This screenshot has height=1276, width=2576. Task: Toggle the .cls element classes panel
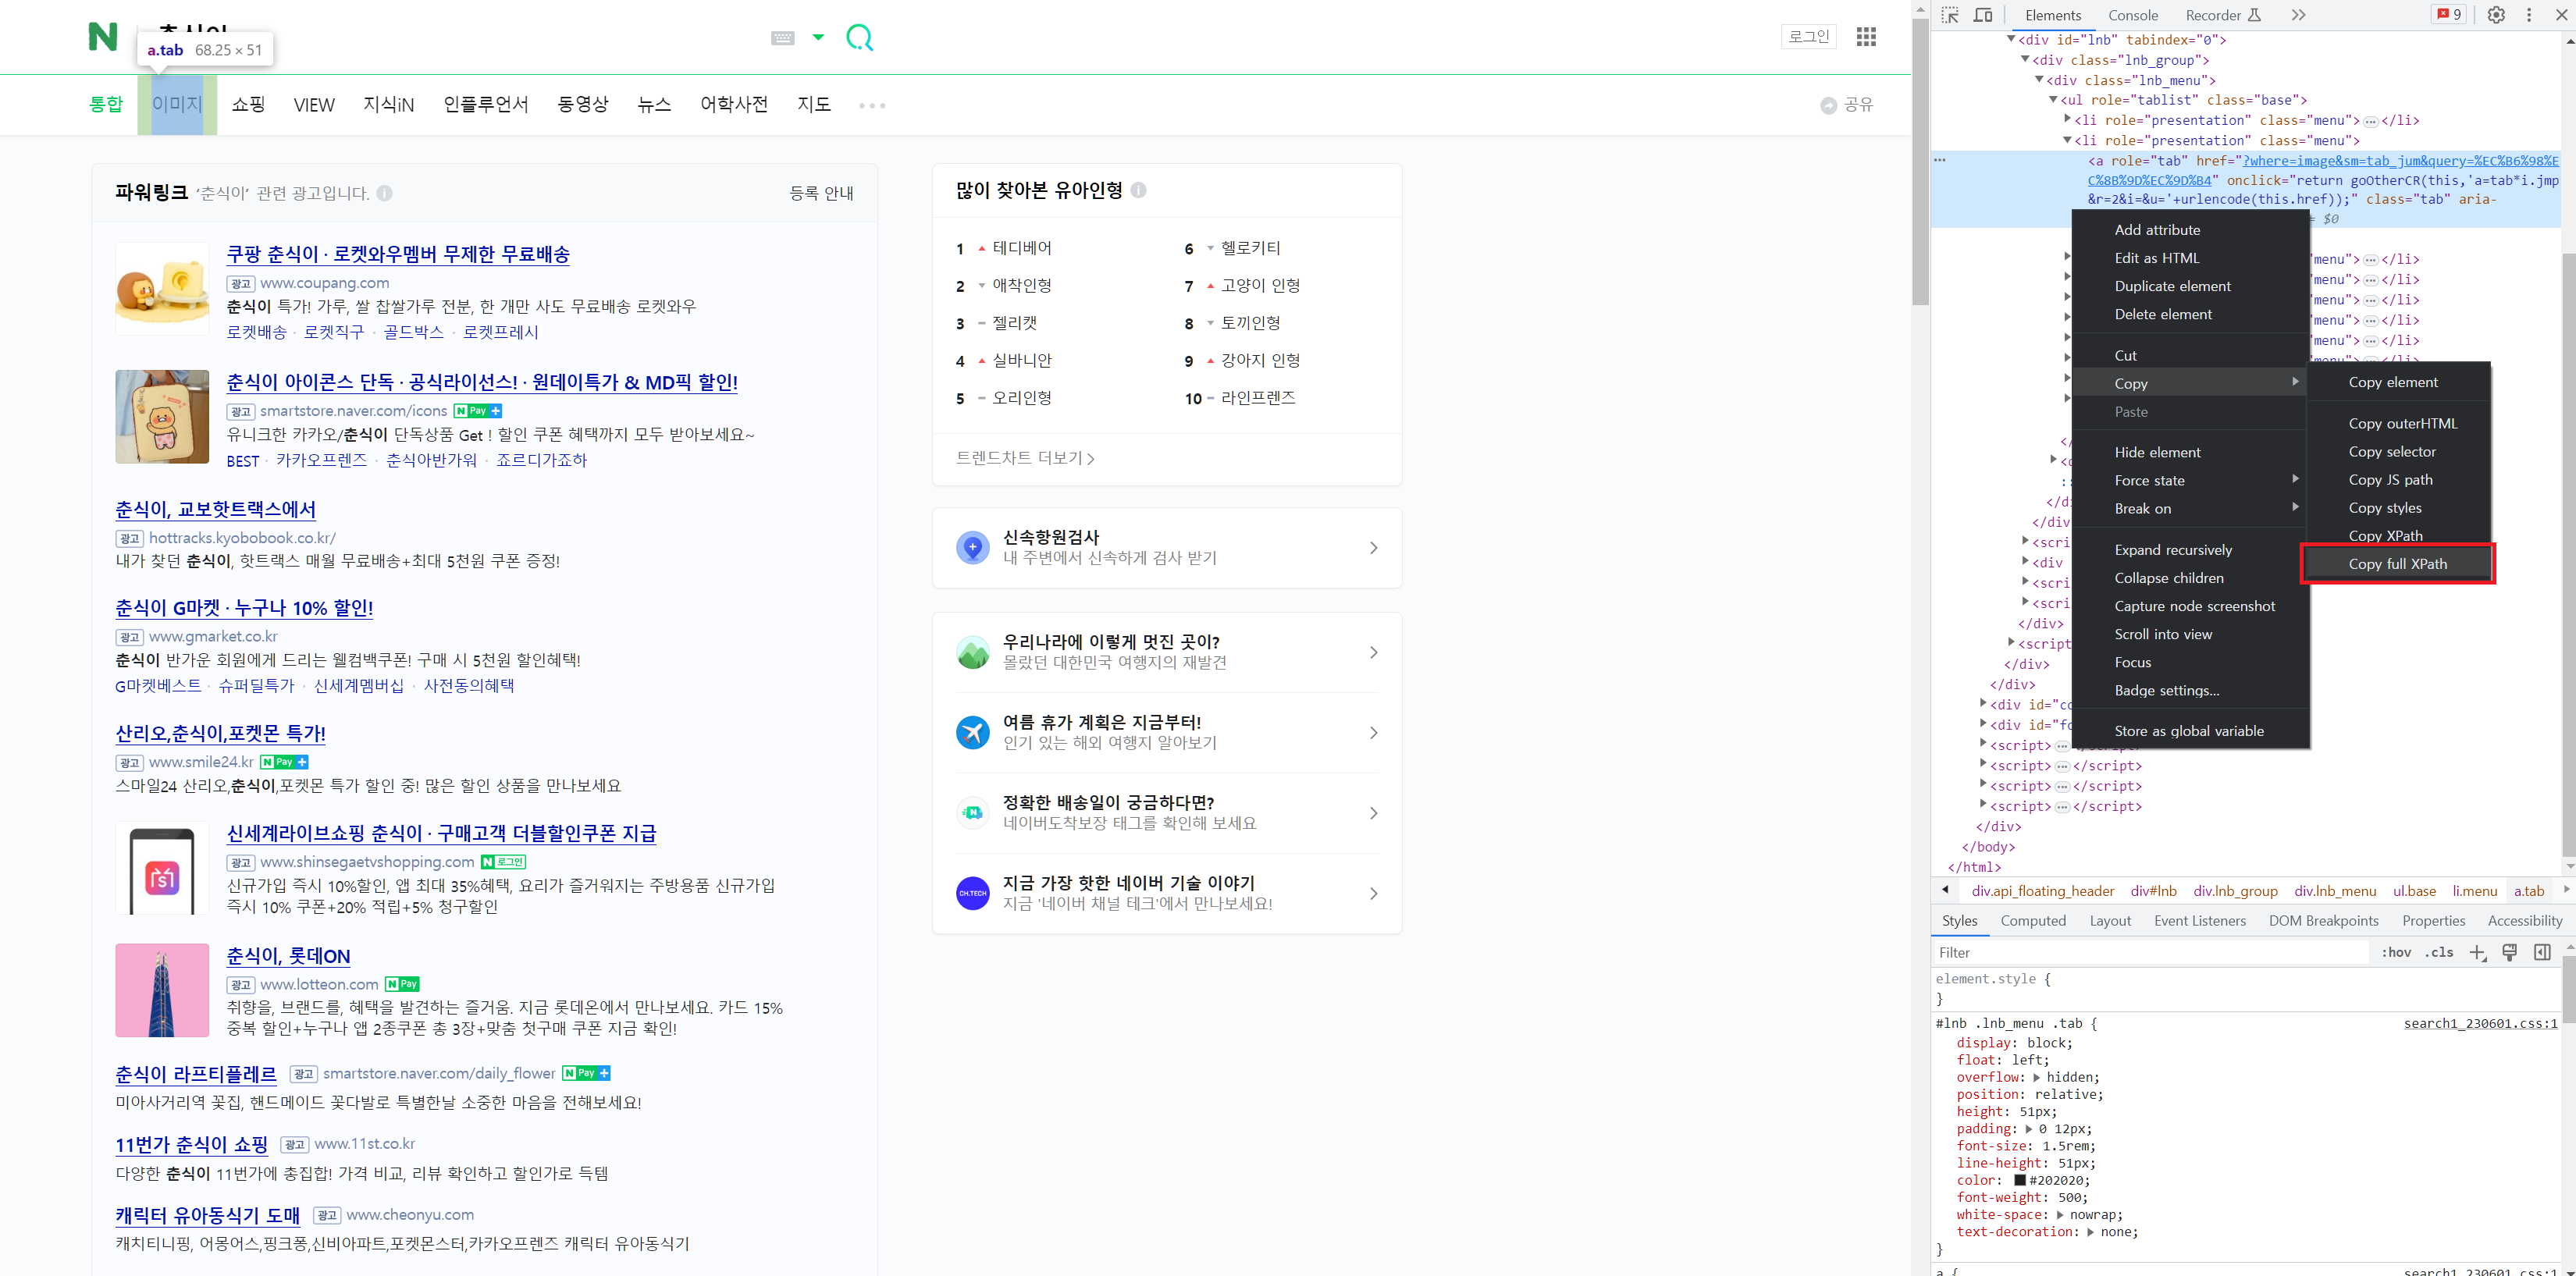click(2439, 952)
